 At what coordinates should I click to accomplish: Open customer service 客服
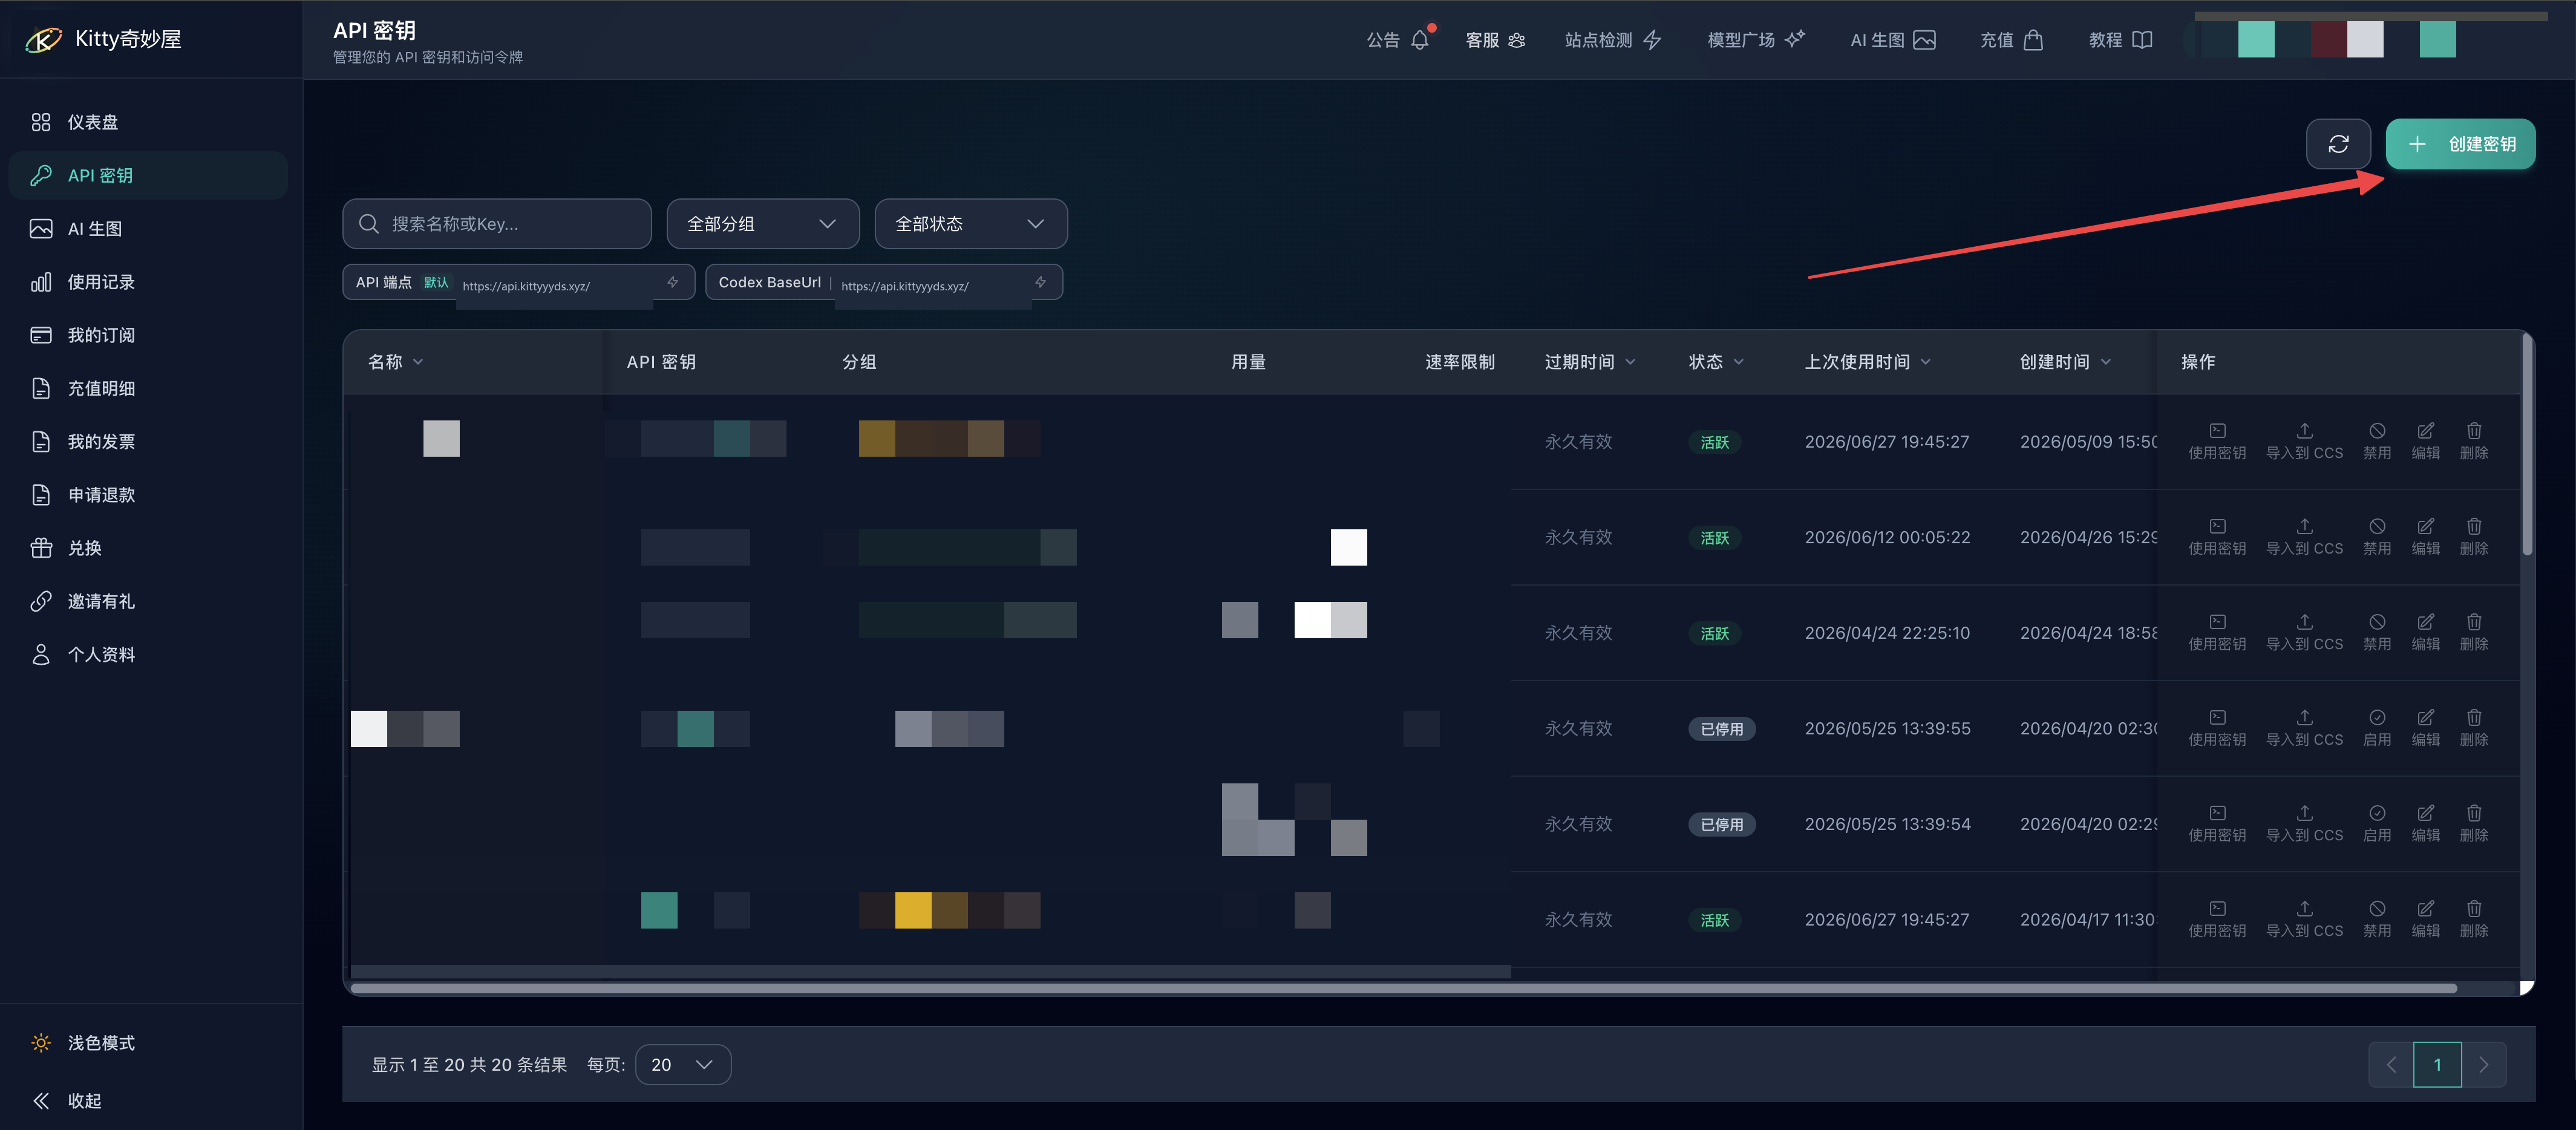1495,40
